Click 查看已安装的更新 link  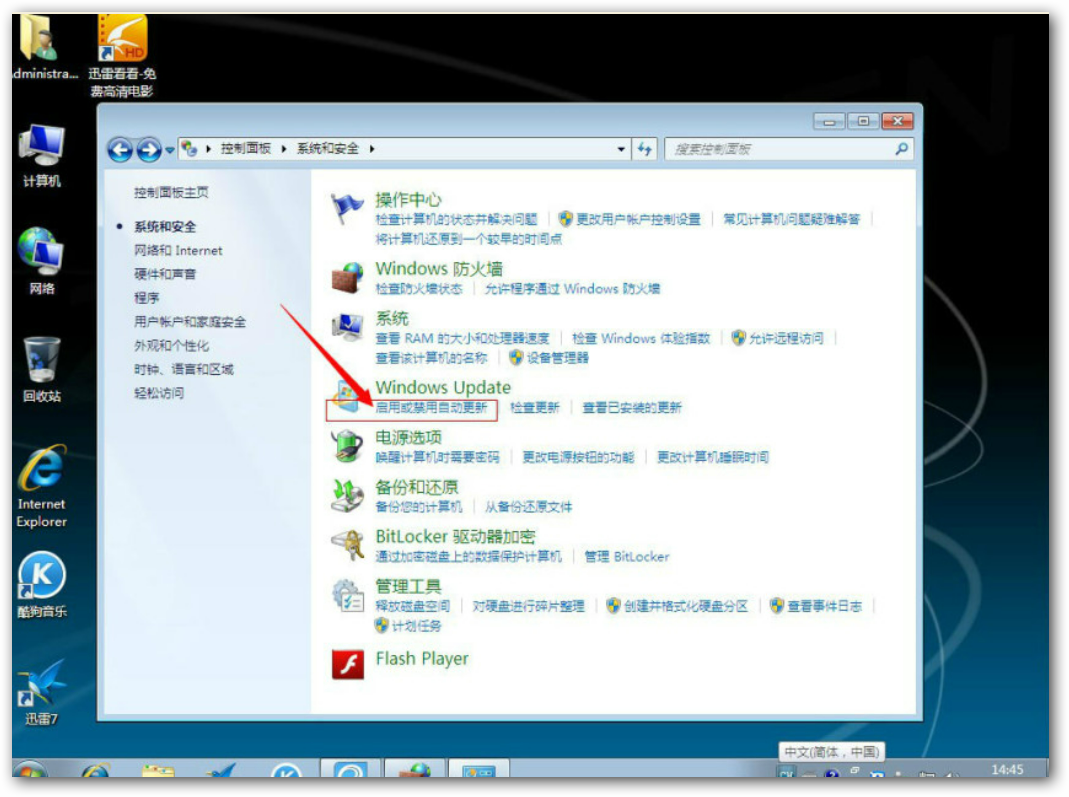click(x=632, y=408)
